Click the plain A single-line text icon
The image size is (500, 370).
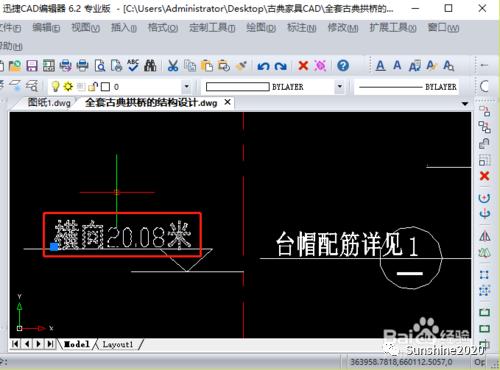pyautogui.click(x=397, y=65)
